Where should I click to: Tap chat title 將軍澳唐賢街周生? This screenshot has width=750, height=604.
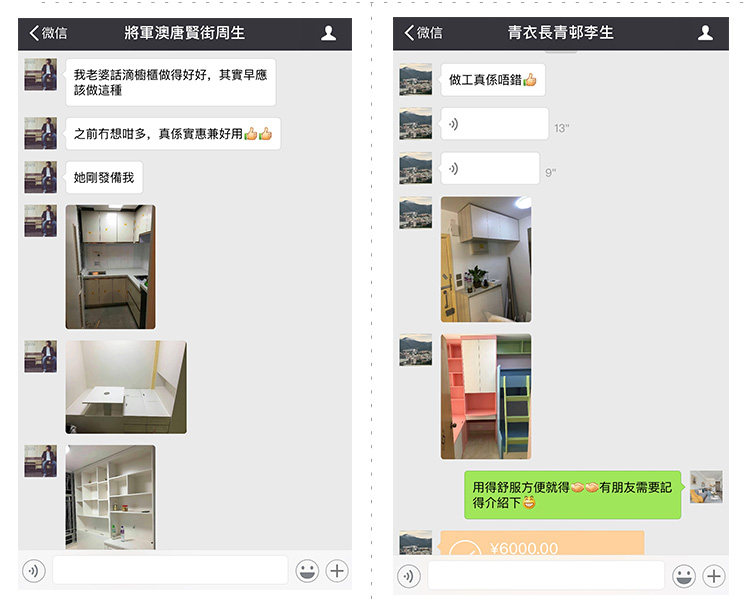coord(185,33)
